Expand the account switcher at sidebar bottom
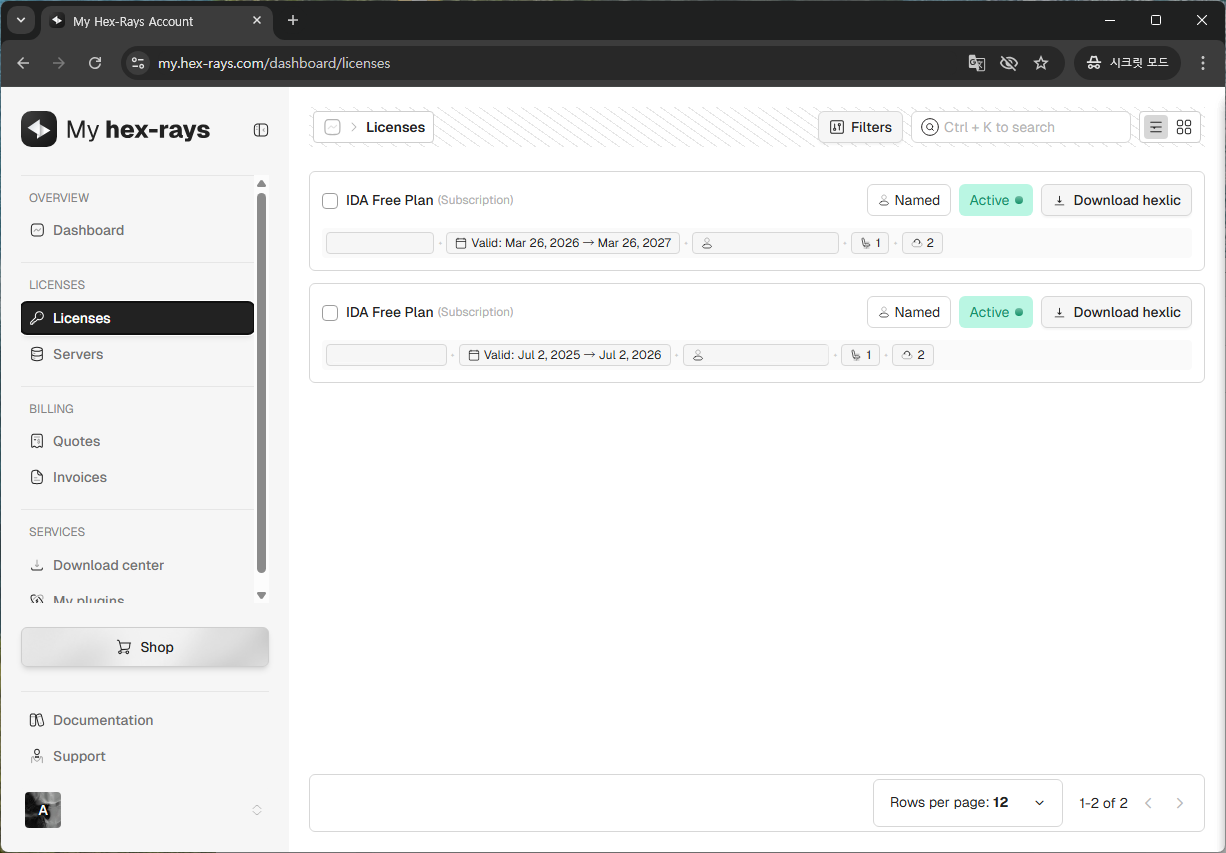Viewport: 1226px width, 853px height. coord(257,810)
